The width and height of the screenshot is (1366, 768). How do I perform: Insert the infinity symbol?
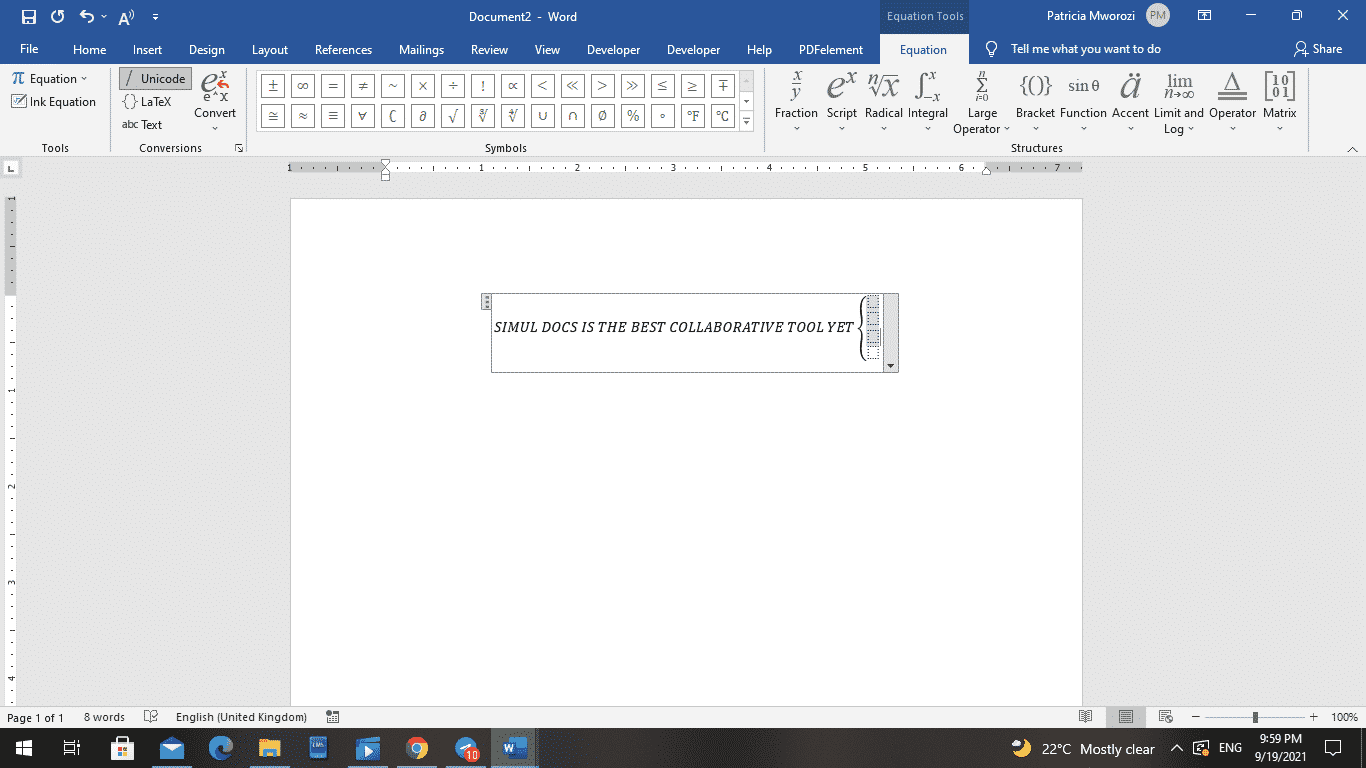302,86
